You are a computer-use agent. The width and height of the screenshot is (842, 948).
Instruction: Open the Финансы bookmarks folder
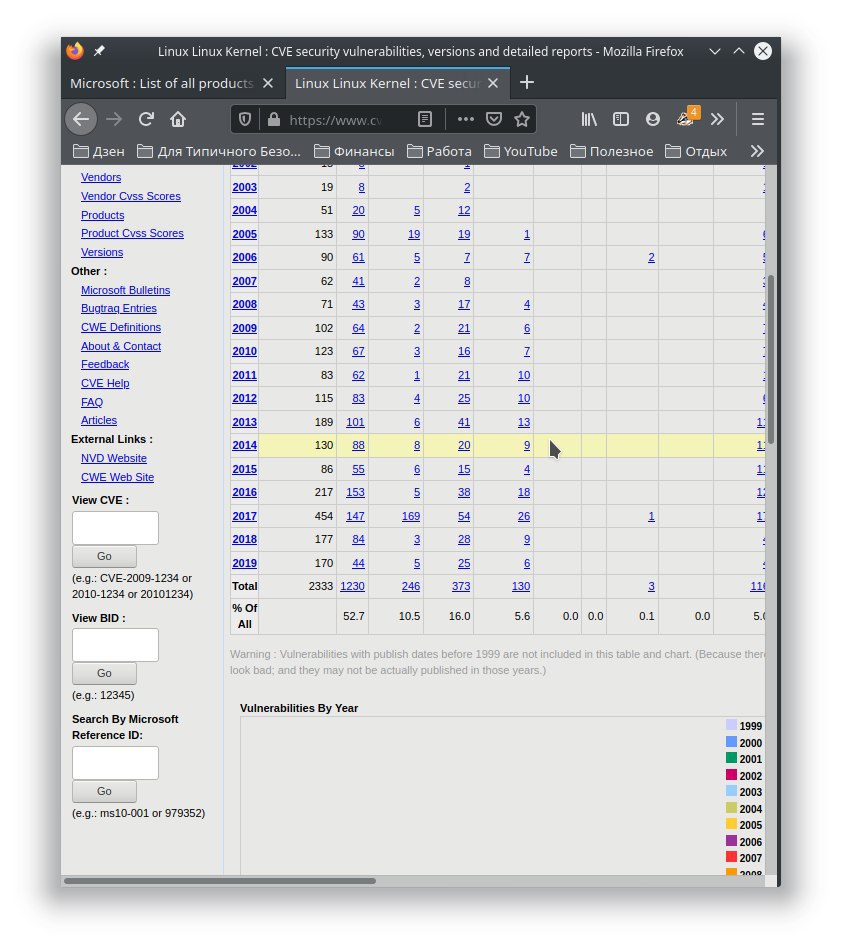point(354,151)
